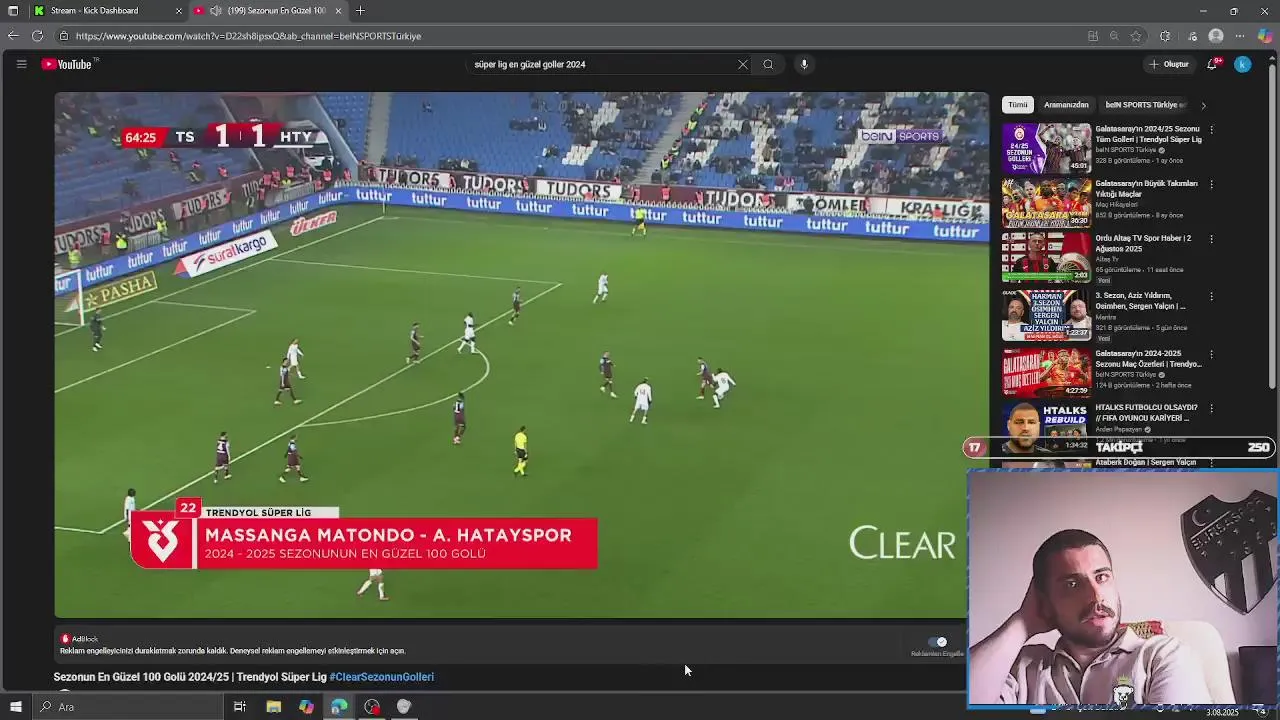
Task: Run search with the magnifier button
Action: tap(768, 64)
